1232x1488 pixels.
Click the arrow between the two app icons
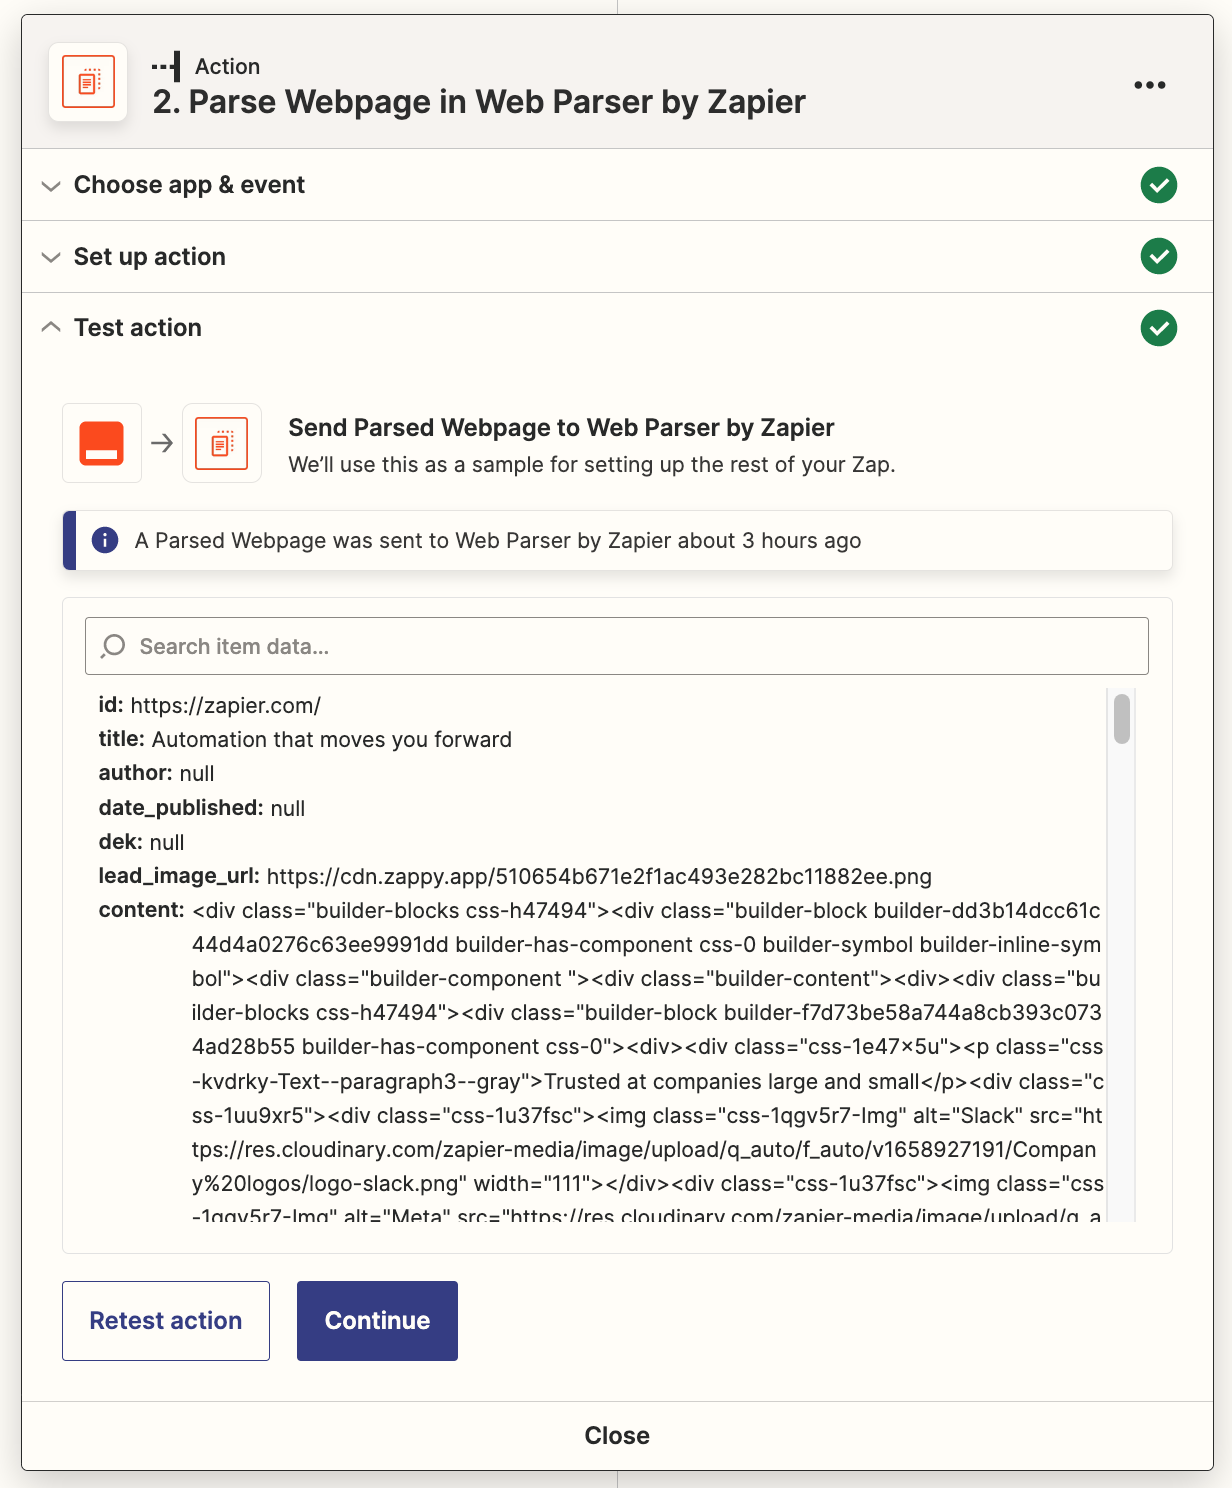[162, 443]
